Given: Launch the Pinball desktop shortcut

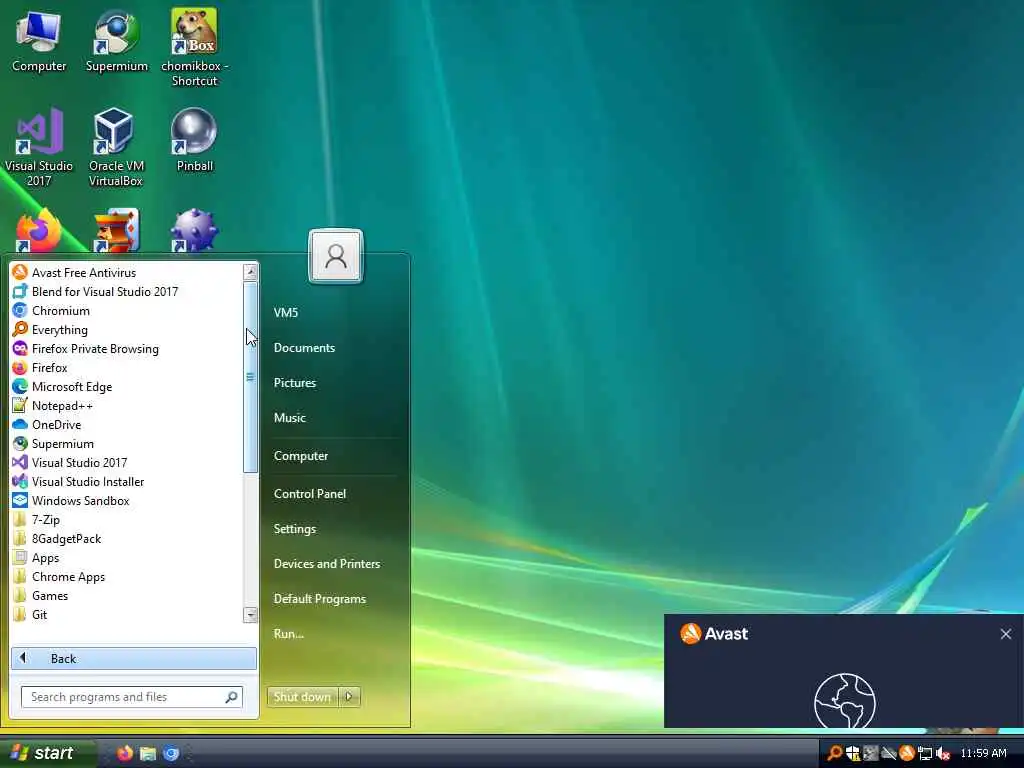Looking at the screenshot, I should pyautogui.click(x=194, y=140).
